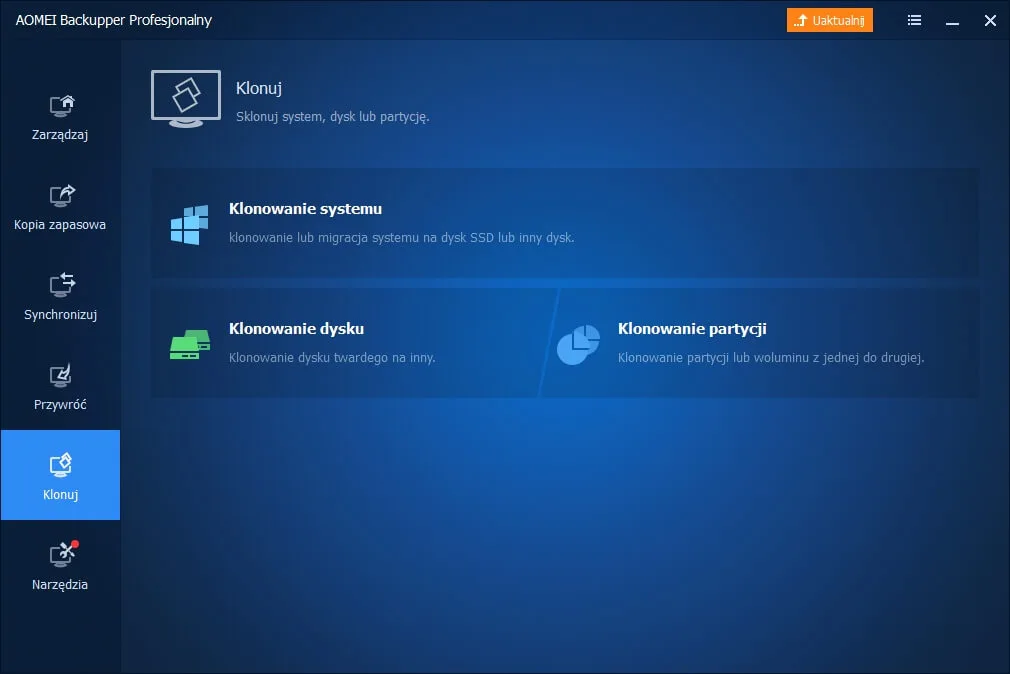Click the Windows logo system clone icon
Screen dimensions: 1010x674
pyautogui.click(x=190, y=225)
